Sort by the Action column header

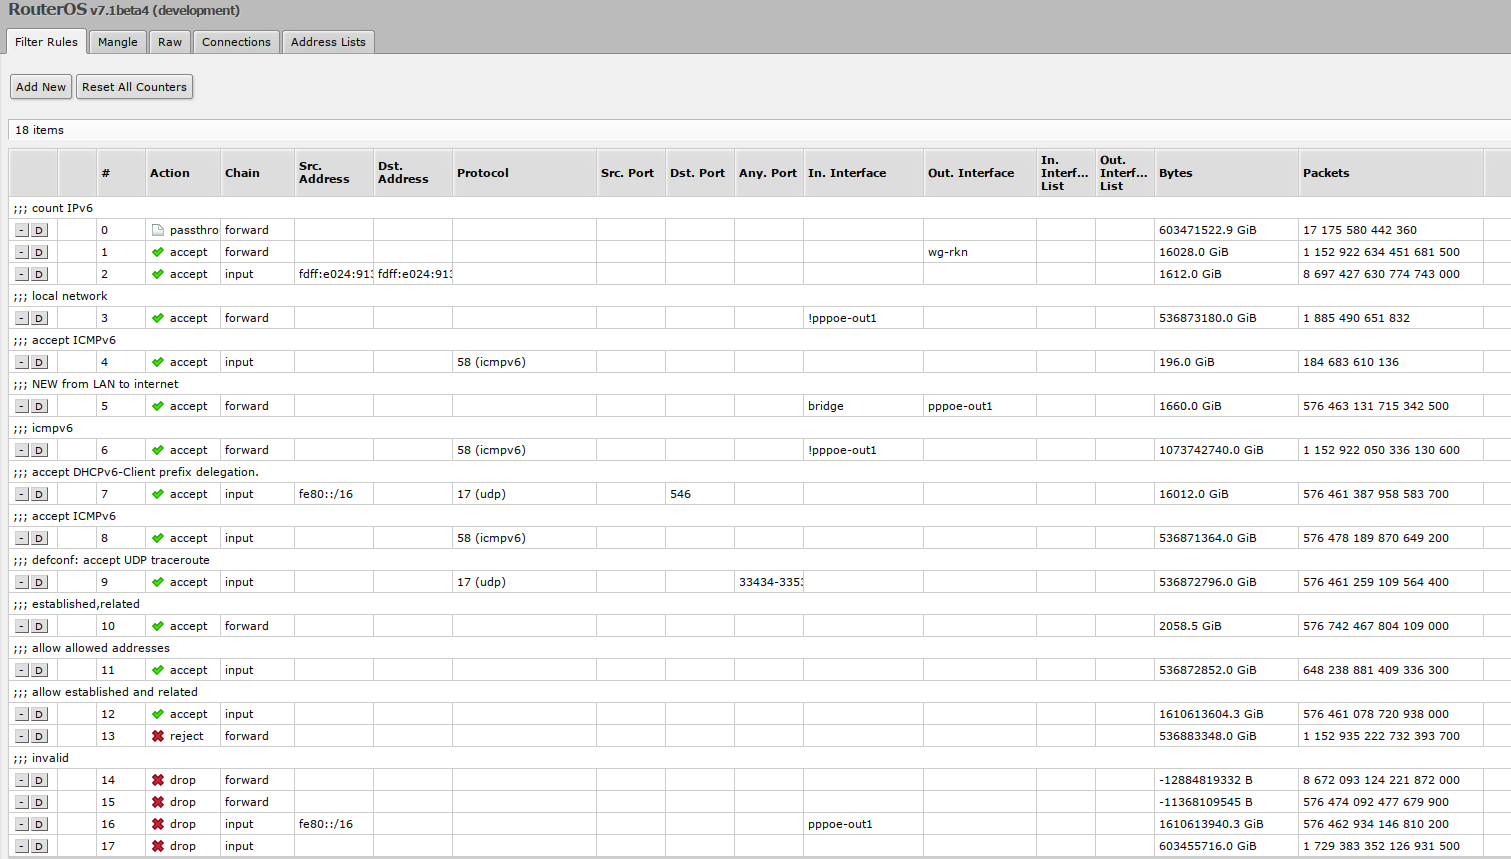[x=183, y=173]
